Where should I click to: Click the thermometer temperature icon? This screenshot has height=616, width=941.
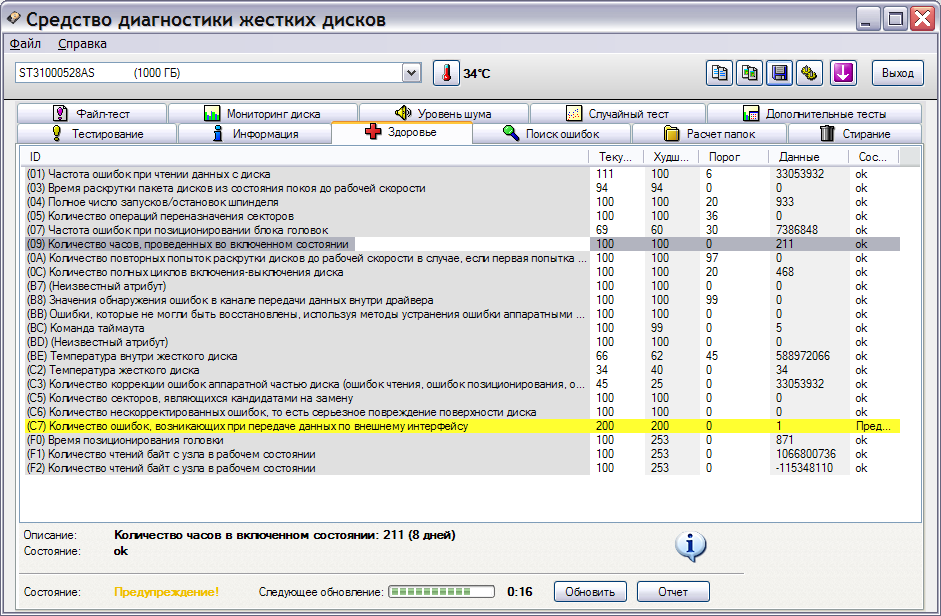[445, 73]
